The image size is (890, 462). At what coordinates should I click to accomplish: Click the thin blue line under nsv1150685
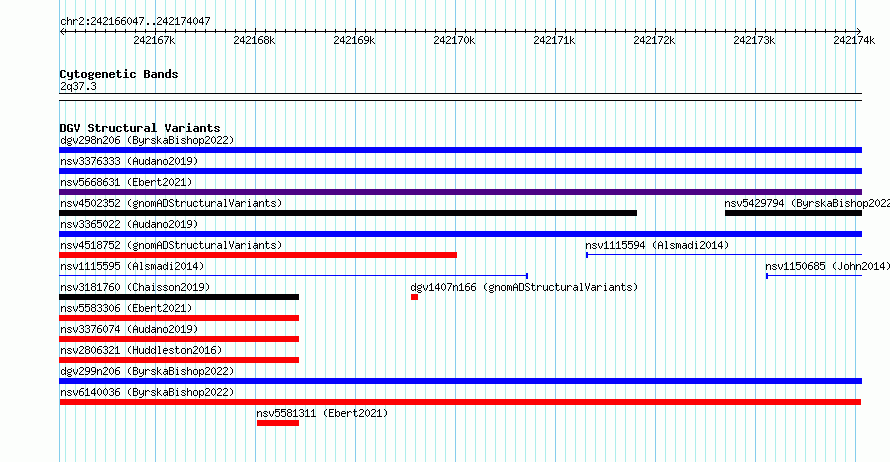tap(814, 276)
